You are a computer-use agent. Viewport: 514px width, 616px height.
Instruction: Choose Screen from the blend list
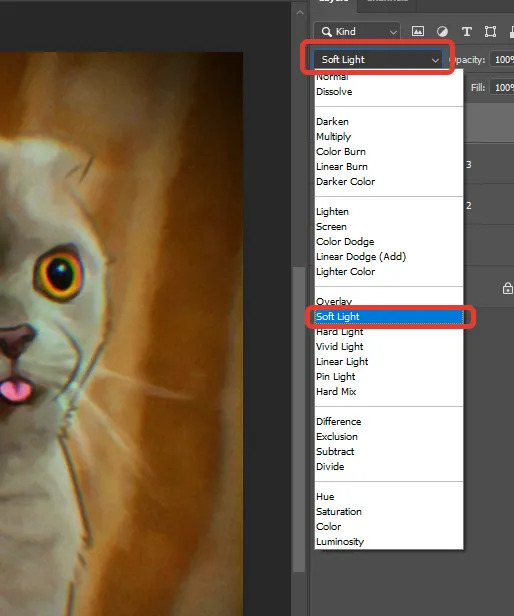click(x=331, y=227)
